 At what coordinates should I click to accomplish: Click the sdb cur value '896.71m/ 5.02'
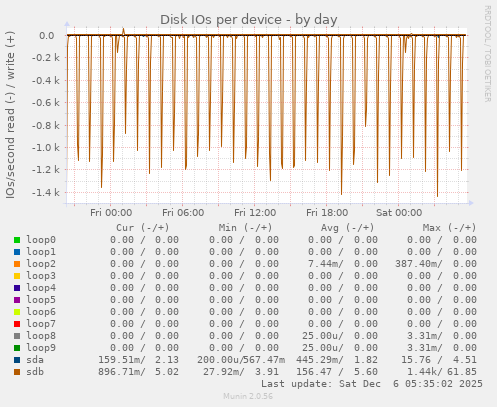pos(138,372)
